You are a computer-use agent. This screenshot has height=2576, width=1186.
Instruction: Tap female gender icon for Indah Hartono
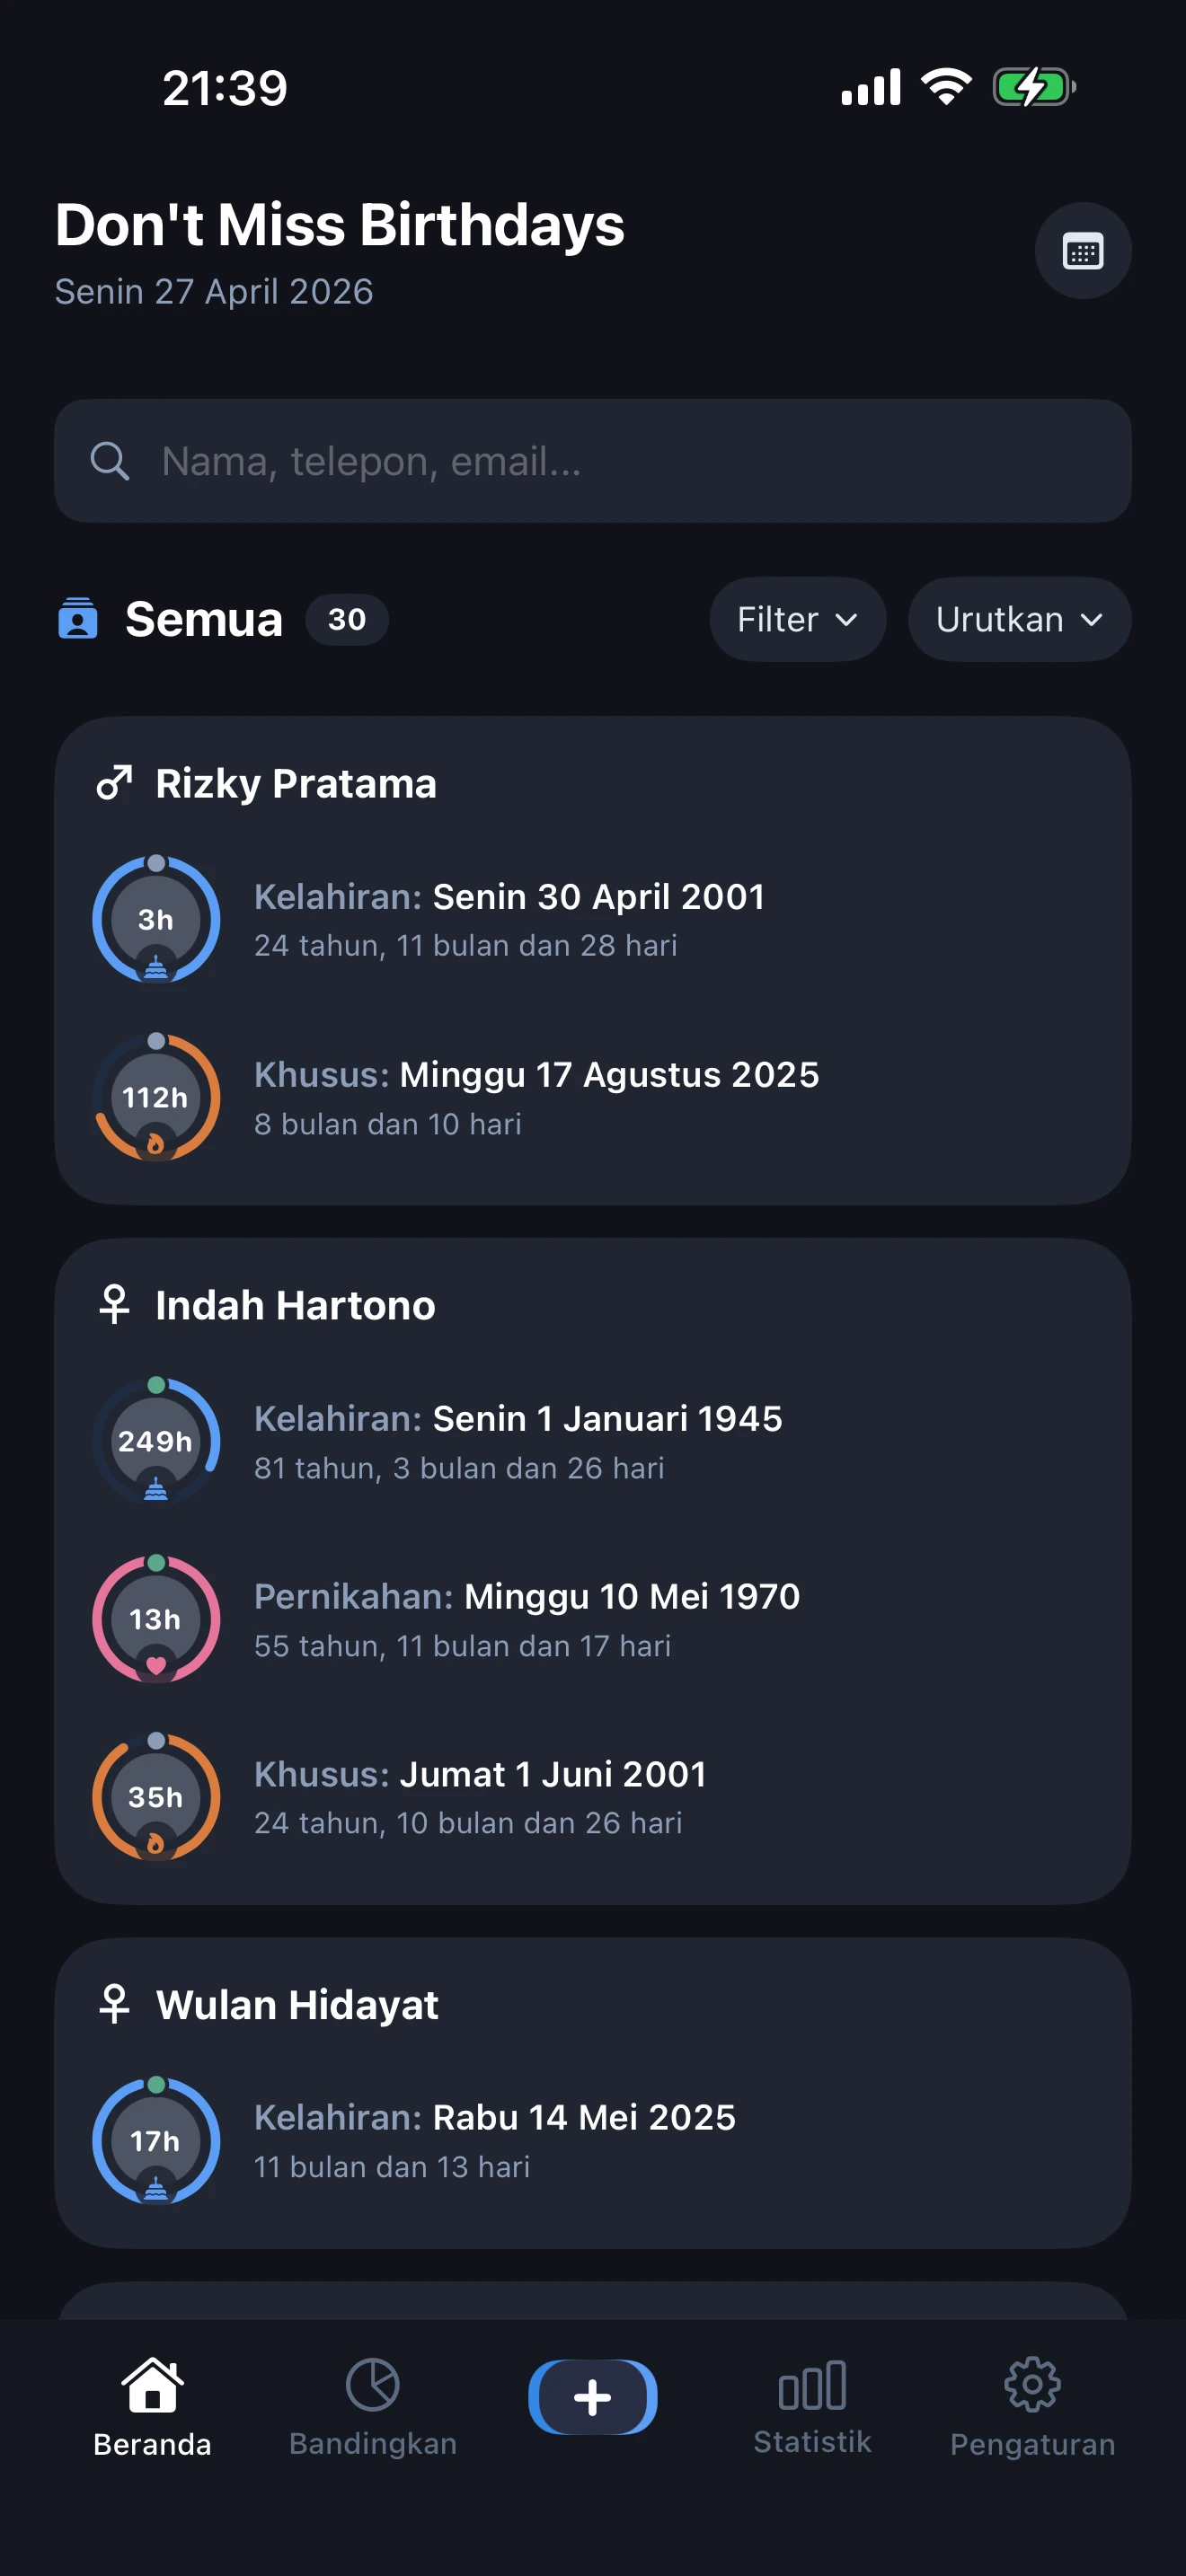[114, 1305]
